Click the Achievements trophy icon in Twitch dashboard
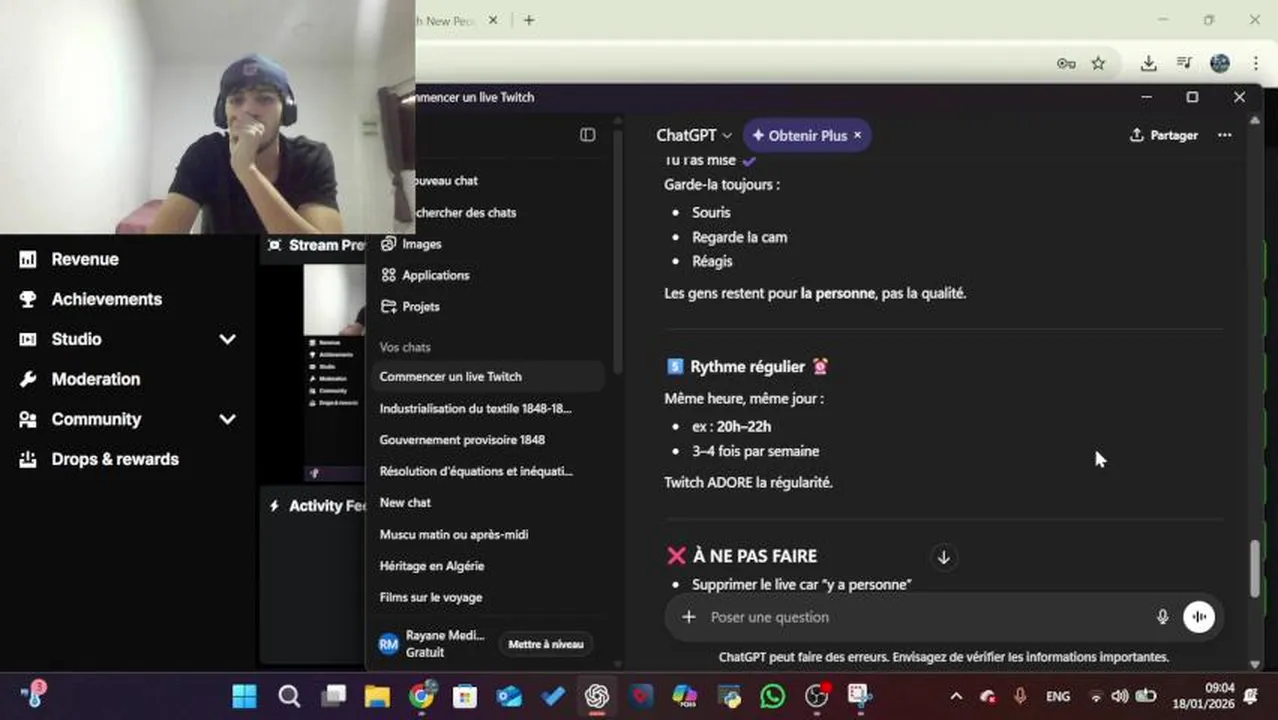 tap(28, 299)
